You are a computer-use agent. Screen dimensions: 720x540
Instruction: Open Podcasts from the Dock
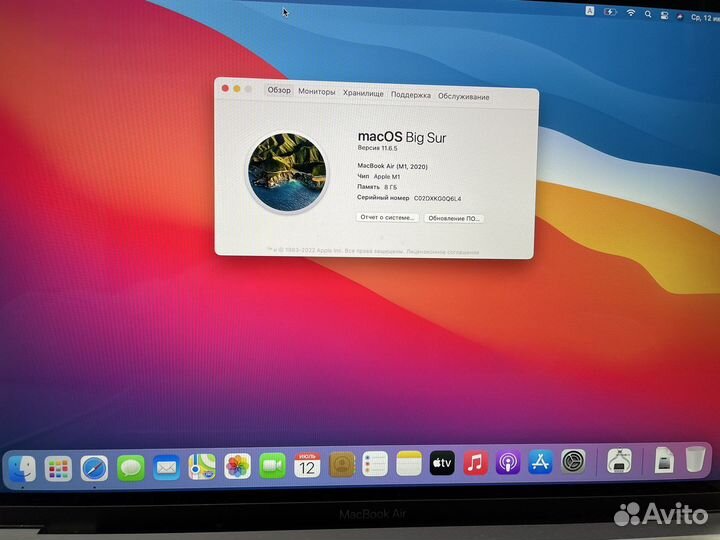click(508, 462)
